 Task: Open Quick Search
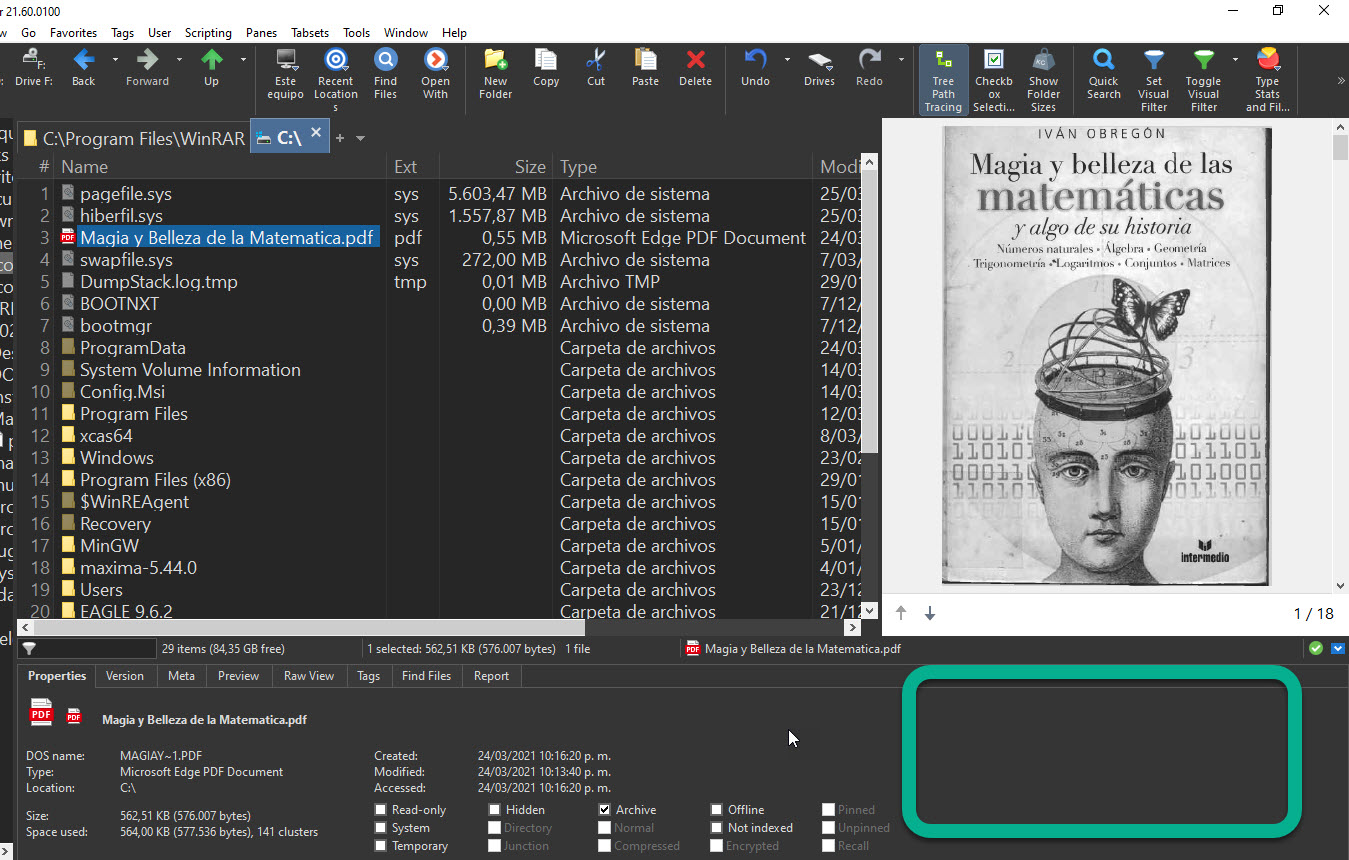point(1104,74)
